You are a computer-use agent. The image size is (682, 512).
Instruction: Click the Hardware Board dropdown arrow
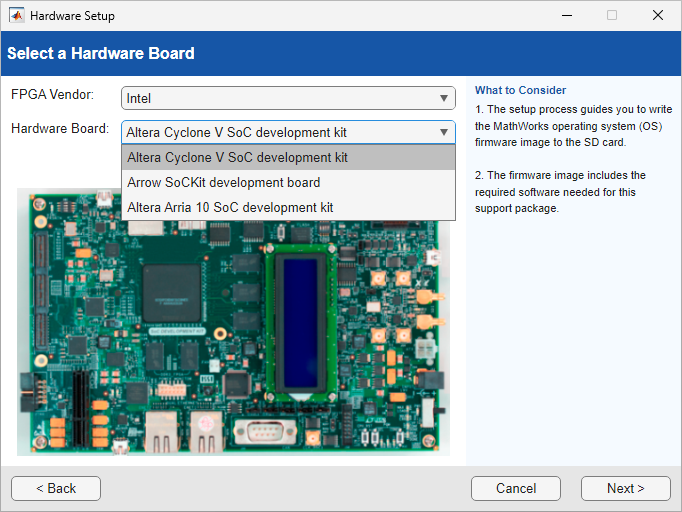(444, 132)
